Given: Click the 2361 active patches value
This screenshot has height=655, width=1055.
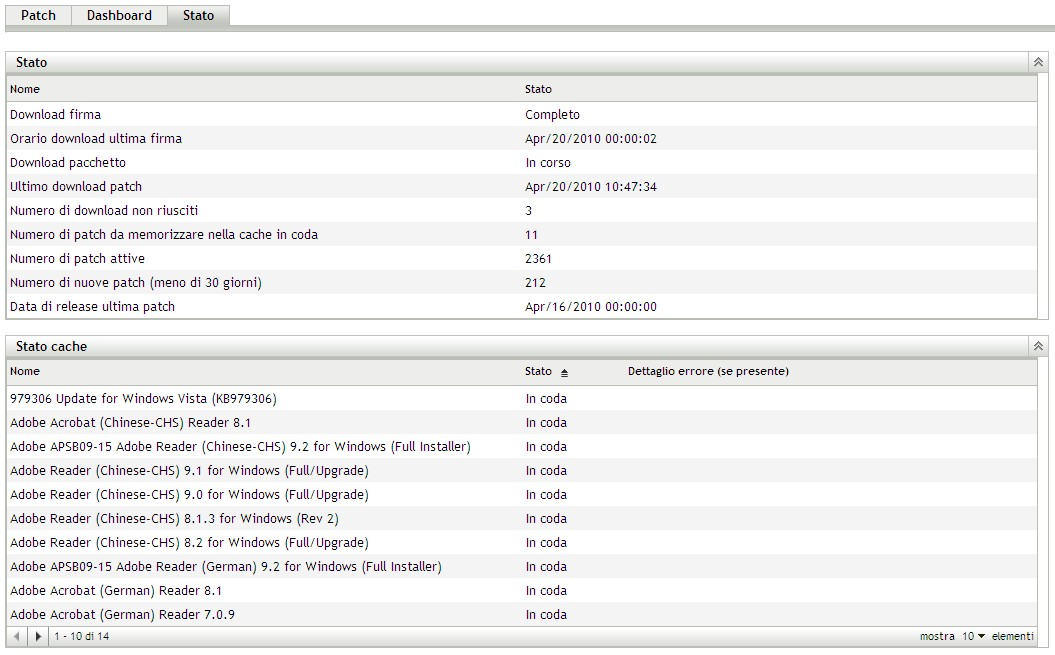Looking at the screenshot, I should click(x=538, y=258).
